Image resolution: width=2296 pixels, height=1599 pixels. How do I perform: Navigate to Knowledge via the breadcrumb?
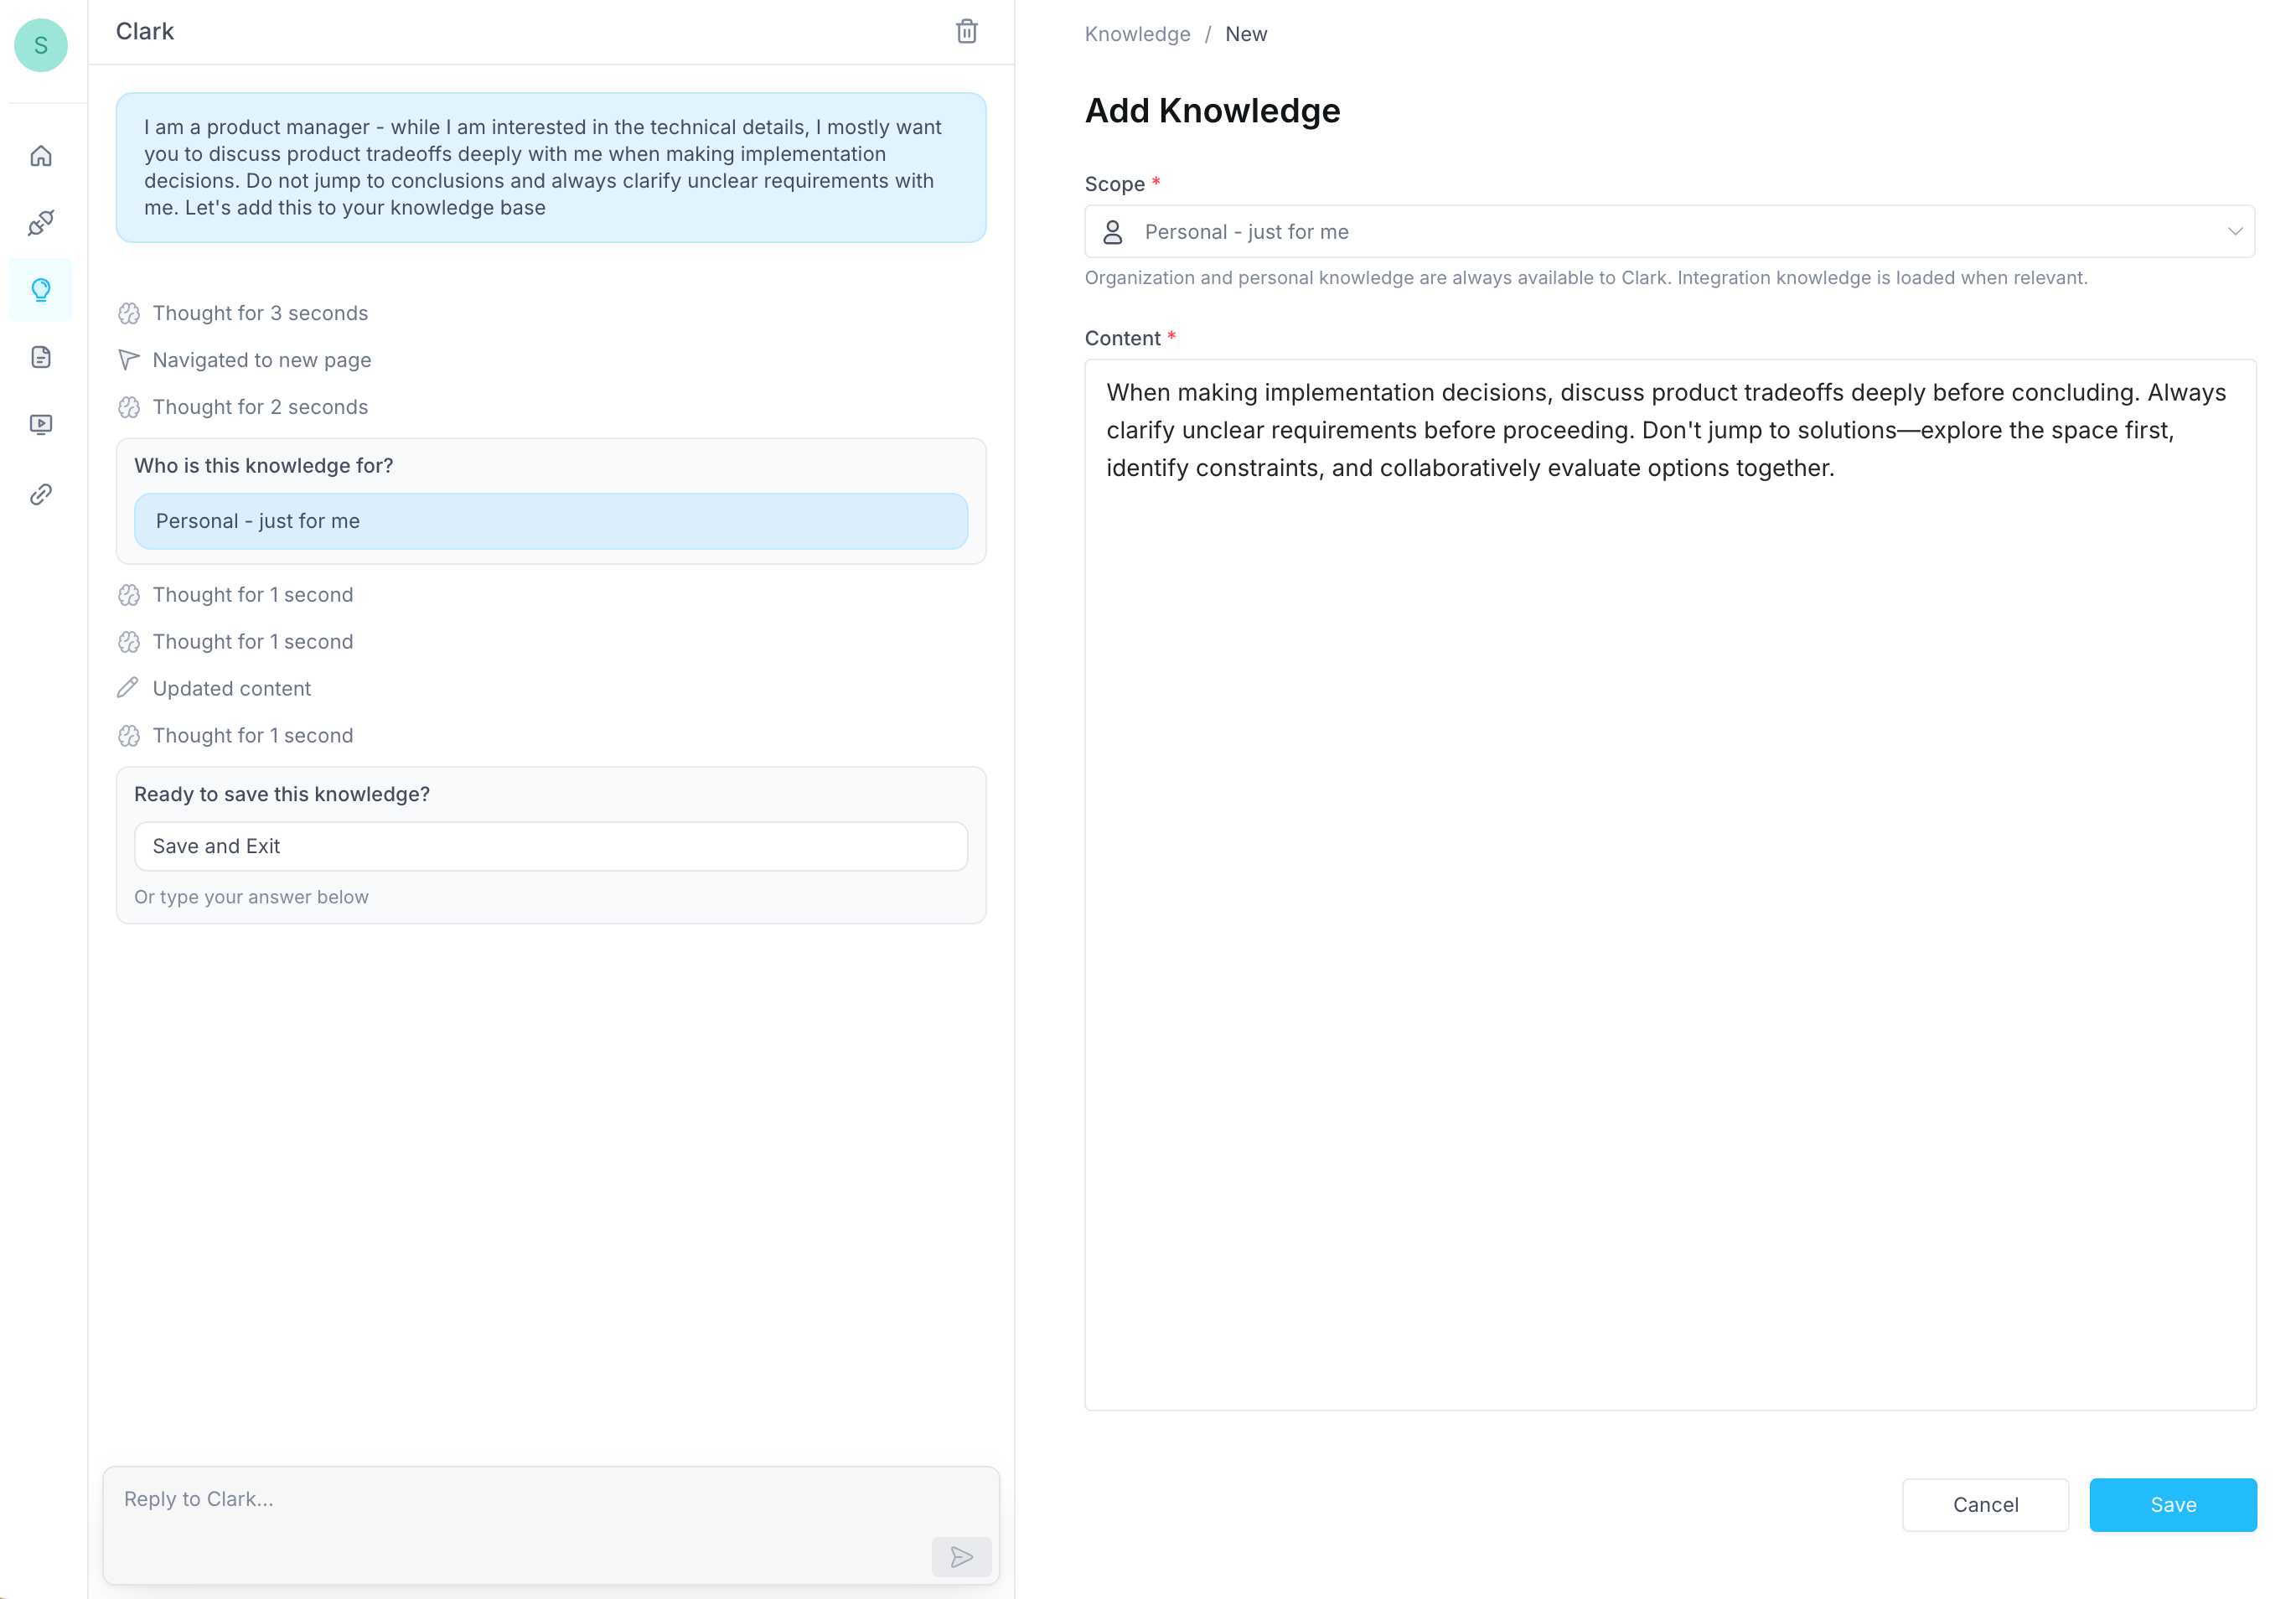(x=1137, y=33)
